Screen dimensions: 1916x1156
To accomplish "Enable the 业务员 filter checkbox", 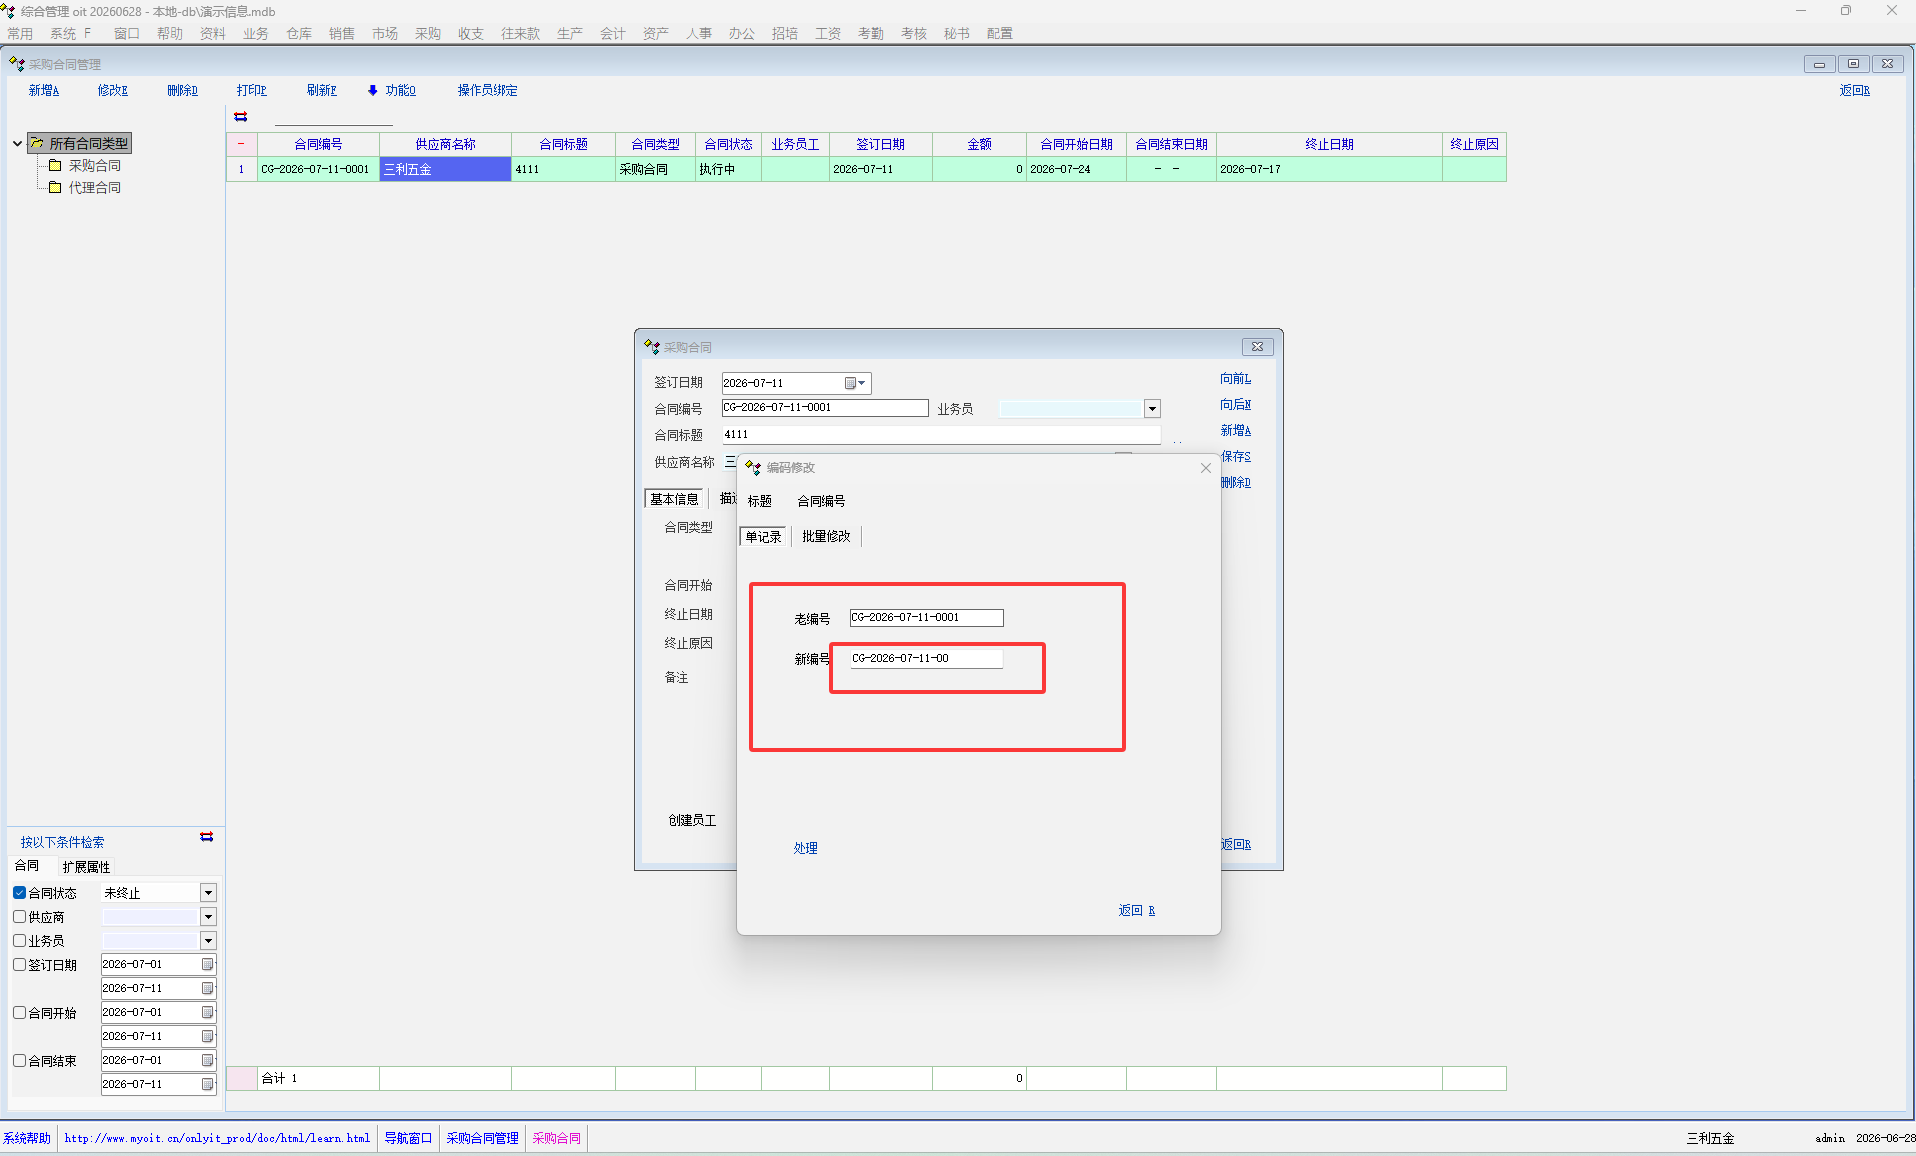I will pyautogui.click(x=19, y=941).
